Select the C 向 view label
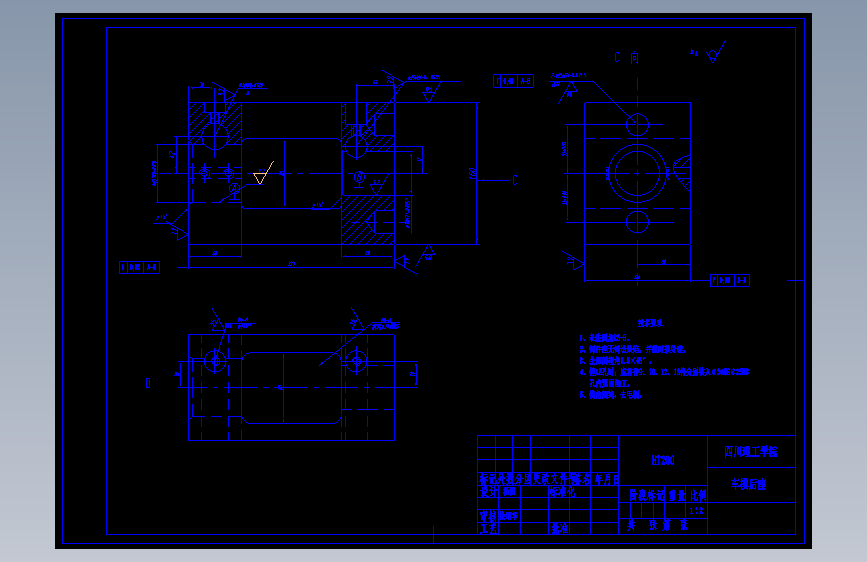This screenshot has width=867, height=562. 626,58
